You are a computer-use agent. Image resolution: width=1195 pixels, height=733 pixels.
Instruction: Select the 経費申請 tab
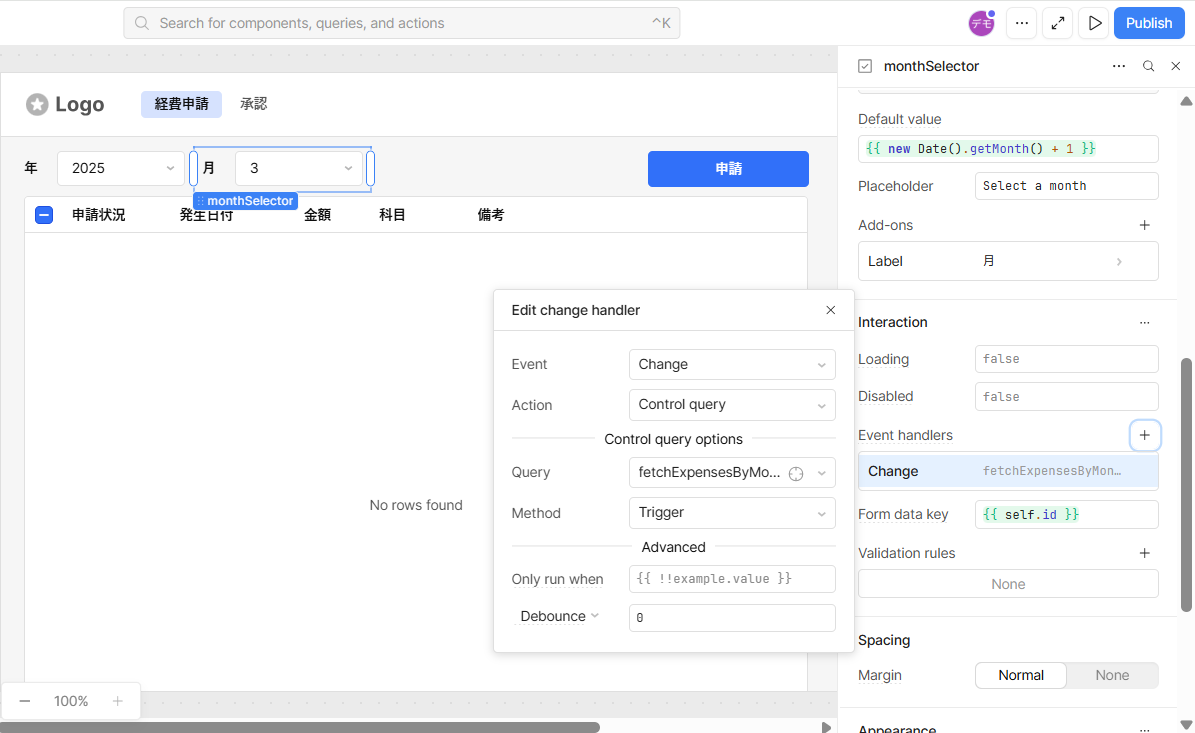[x=181, y=104]
